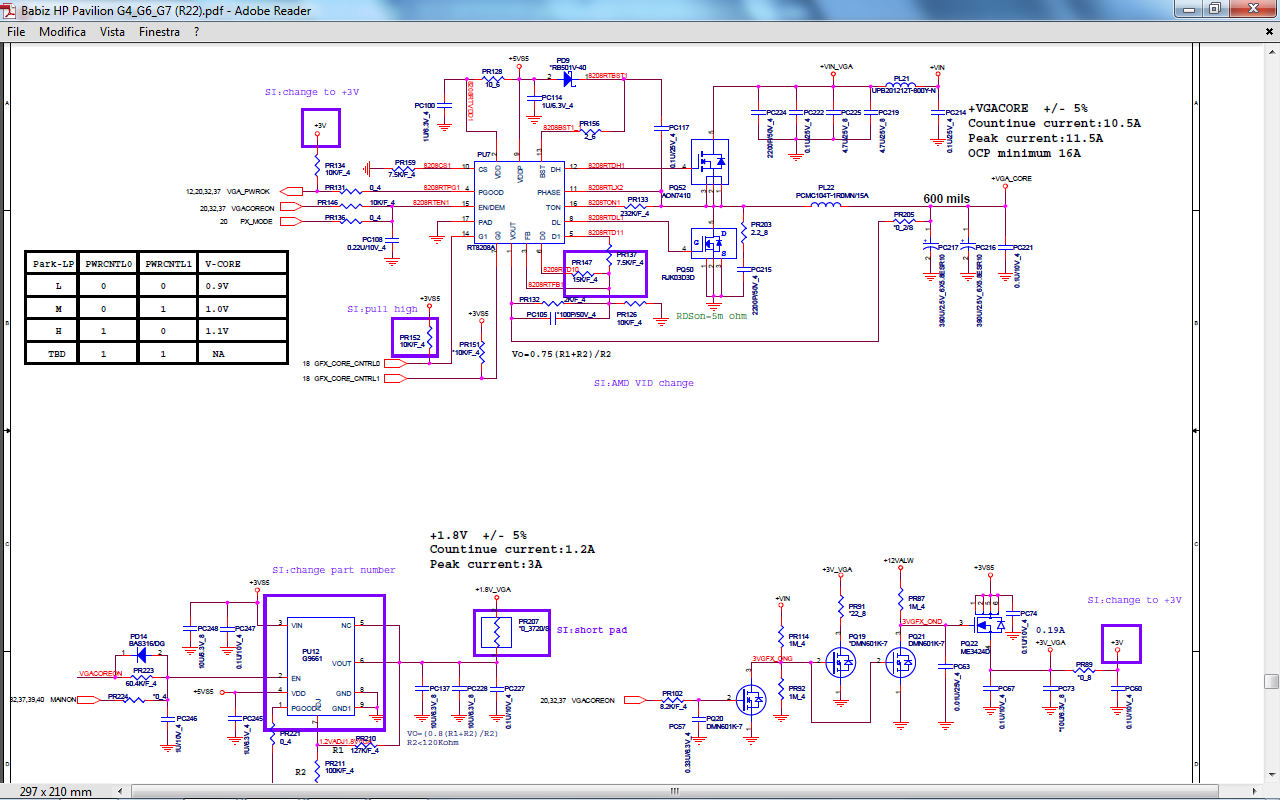This screenshot has height=800, width=1280.
Task: Close the Adobe Reader window
Action: pyautogui.click(x=1251, y=9)
